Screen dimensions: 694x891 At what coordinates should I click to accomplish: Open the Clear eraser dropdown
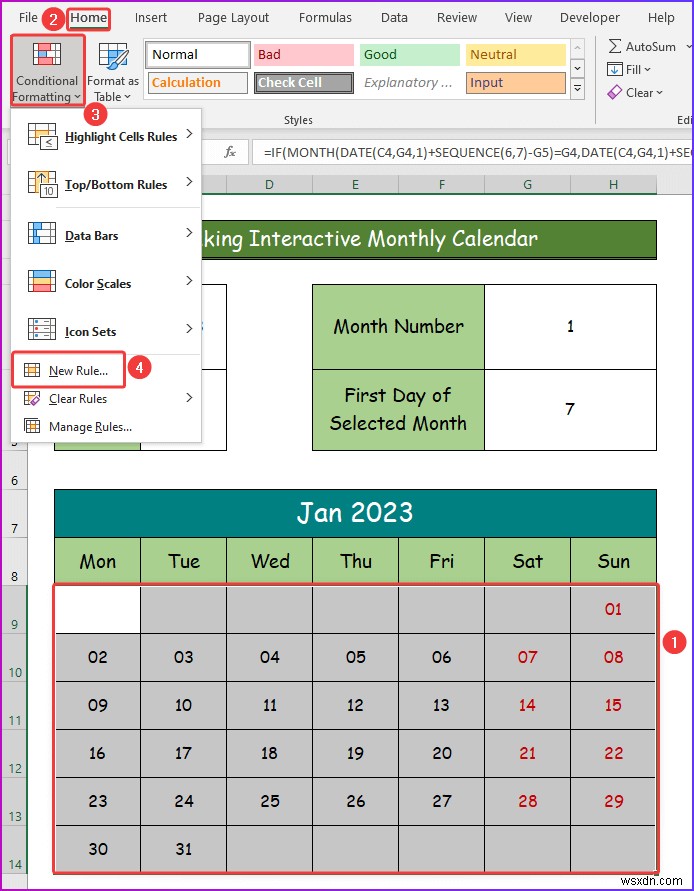point(635,93)
